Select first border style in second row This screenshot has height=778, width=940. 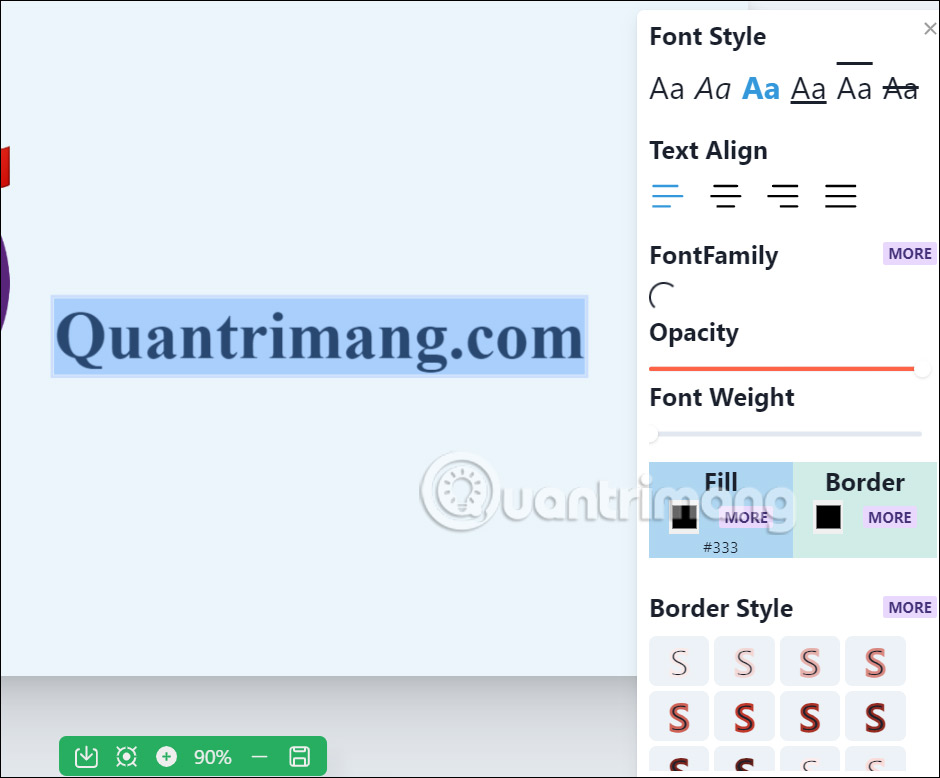pyautogui.click(x=679, y=716)
